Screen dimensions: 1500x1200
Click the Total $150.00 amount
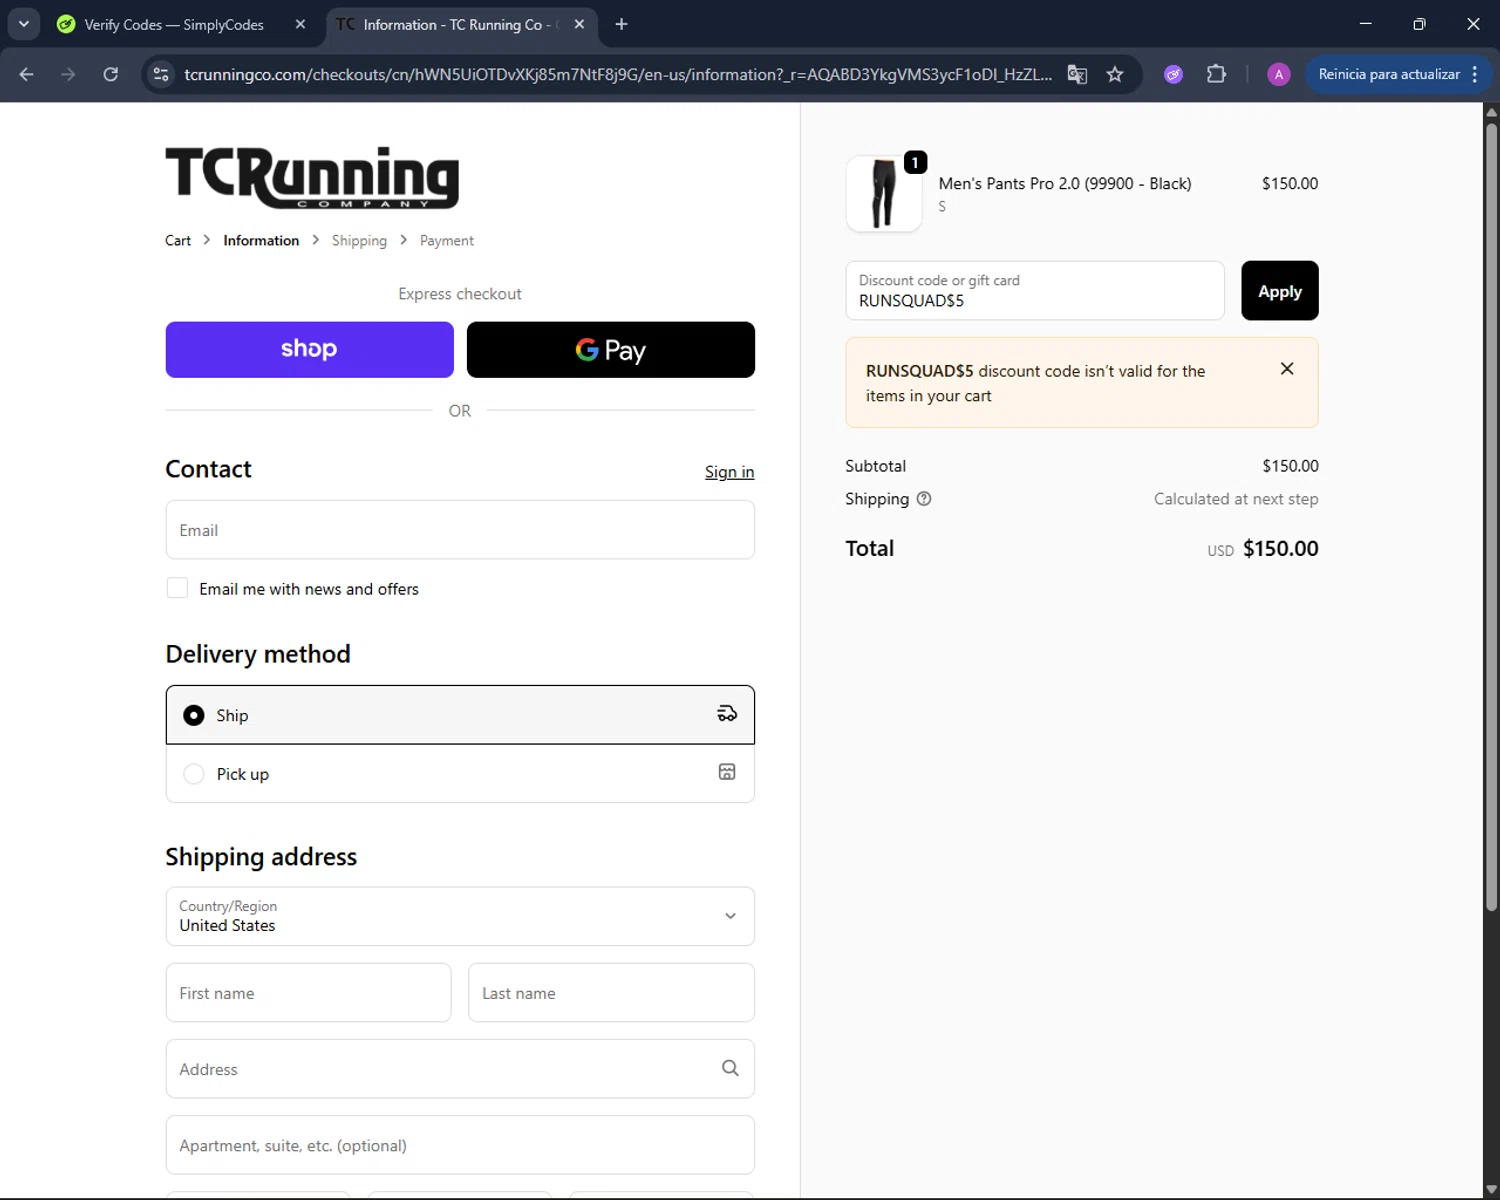pyautogui.click(x=1280, y=549)
